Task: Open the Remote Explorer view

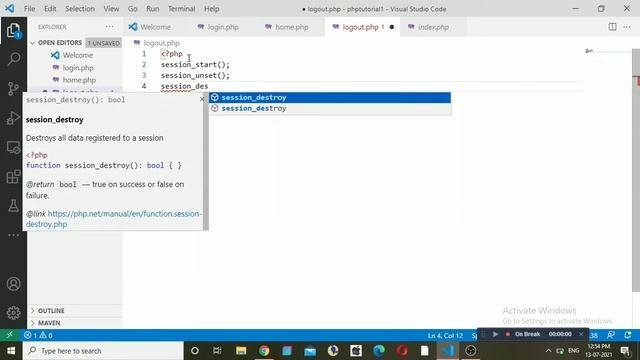Action: [x=13, y=147]
